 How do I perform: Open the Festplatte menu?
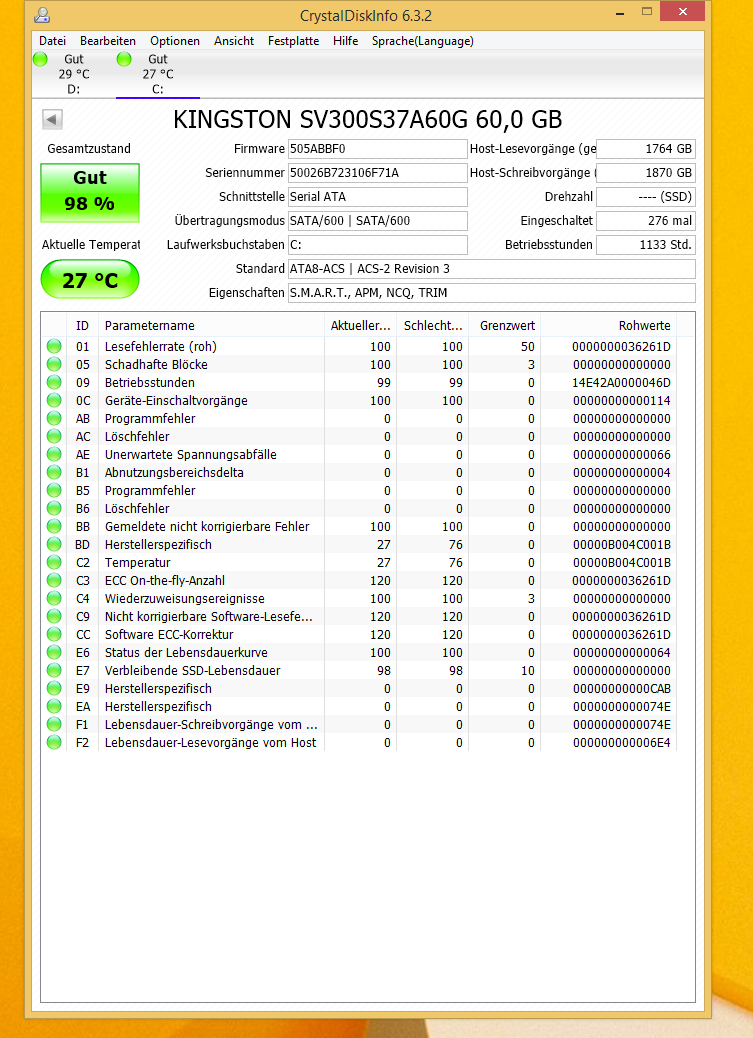tap(293, 41)
